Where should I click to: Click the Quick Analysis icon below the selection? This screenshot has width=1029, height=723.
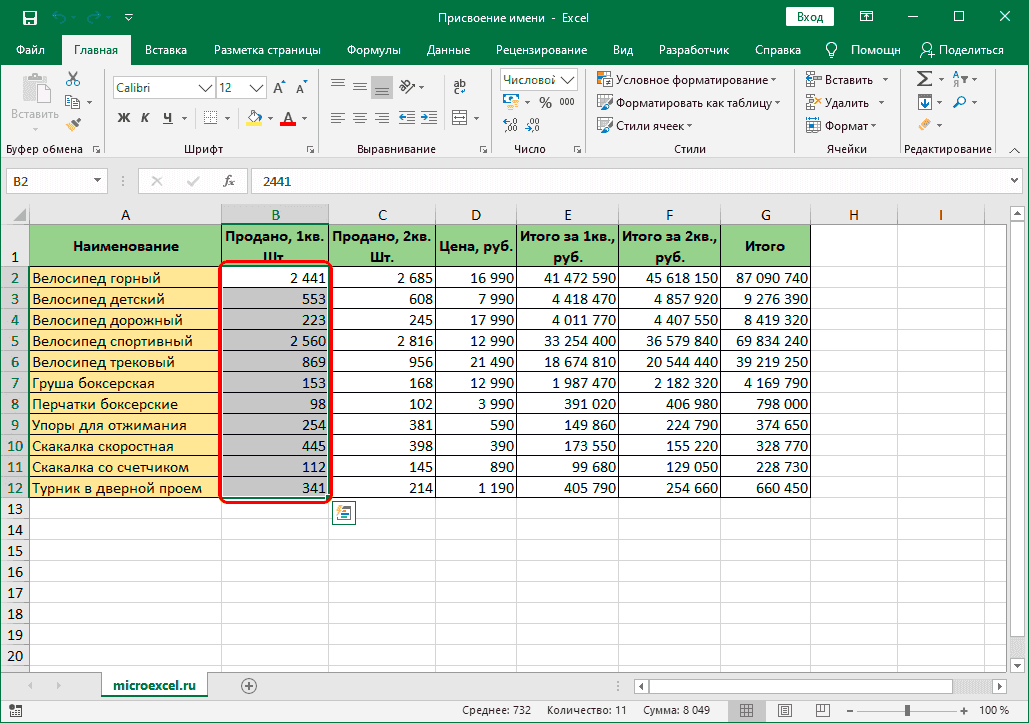point(345,513)
